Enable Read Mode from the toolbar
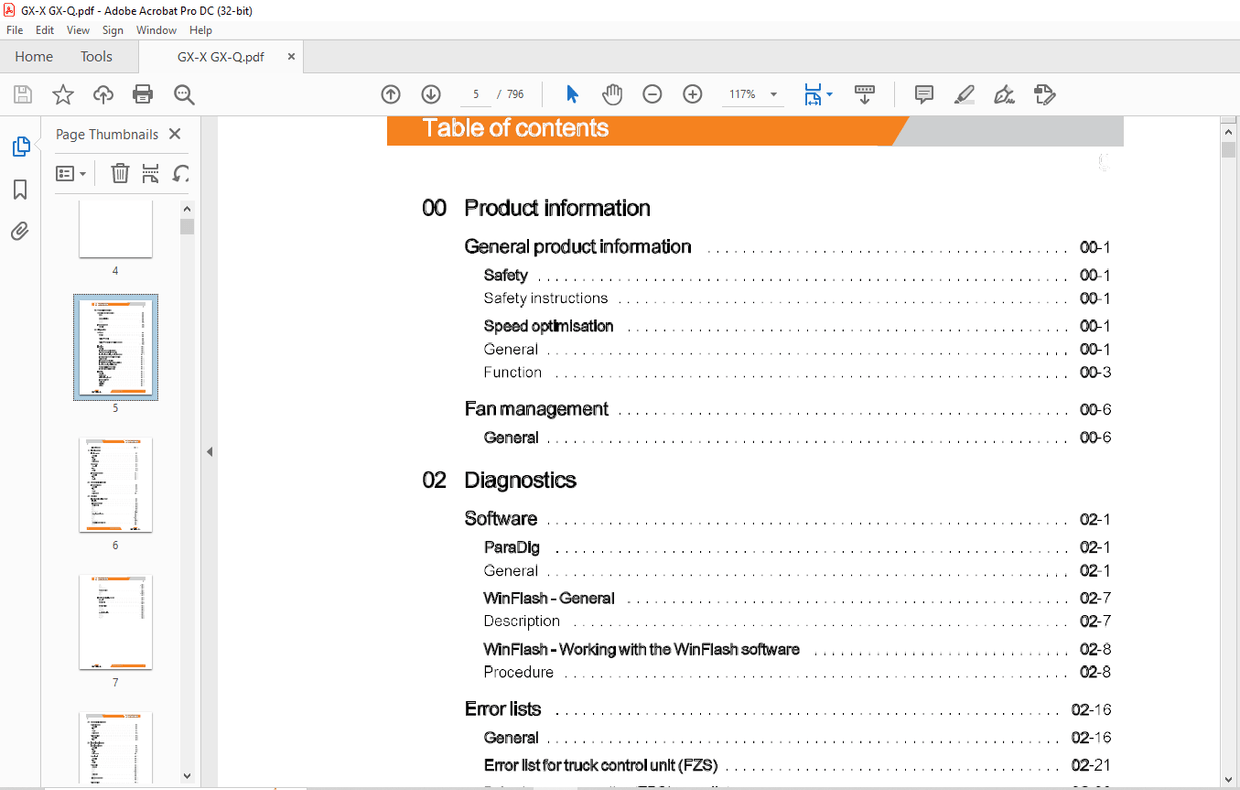This screenshot has width=1240, height=790. (864, 93)
